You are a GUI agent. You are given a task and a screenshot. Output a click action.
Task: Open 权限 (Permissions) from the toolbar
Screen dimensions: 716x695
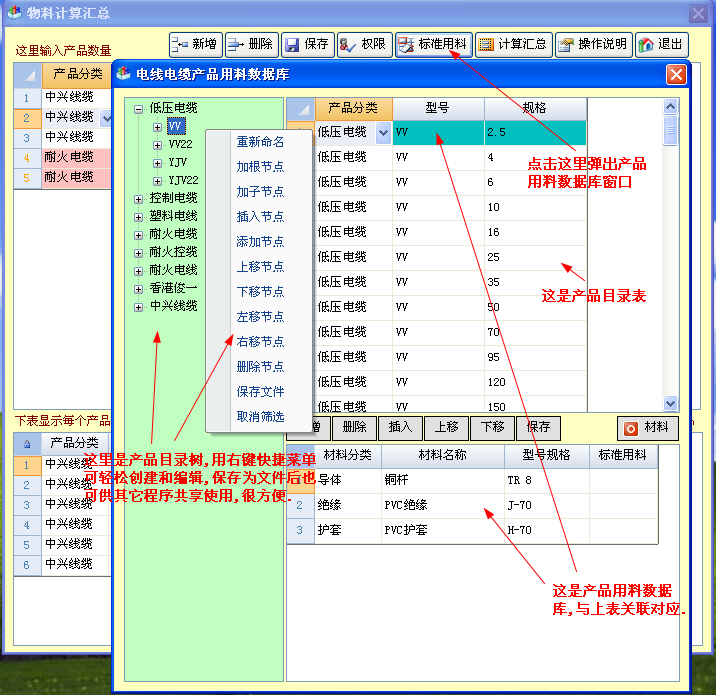pos(363,44)
